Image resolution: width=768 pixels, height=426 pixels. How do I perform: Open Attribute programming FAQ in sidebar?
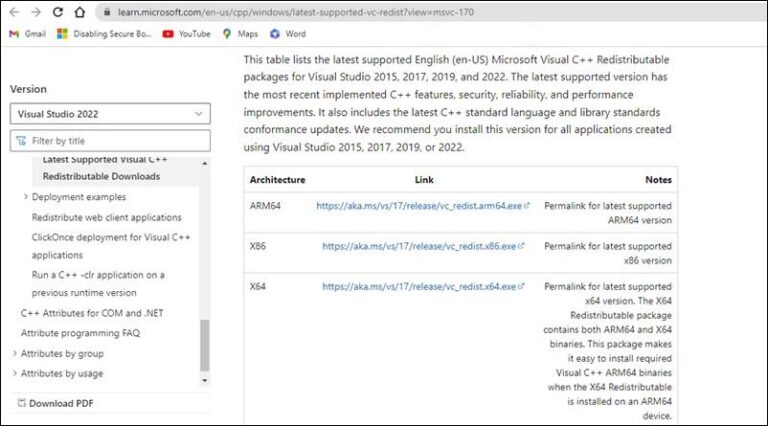(80, 333)
